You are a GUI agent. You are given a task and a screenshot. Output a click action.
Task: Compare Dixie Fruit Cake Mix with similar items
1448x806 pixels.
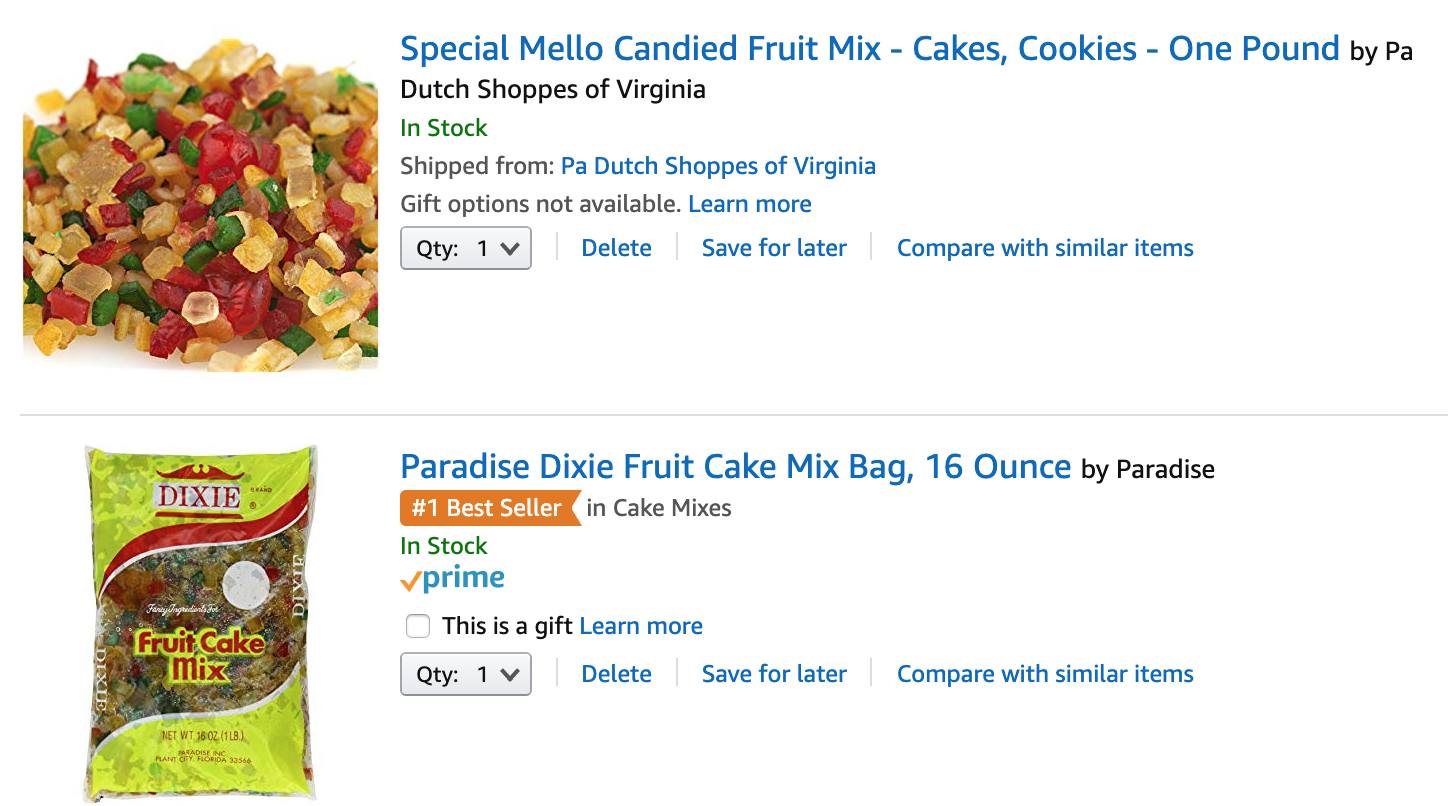coord(1045,674)
